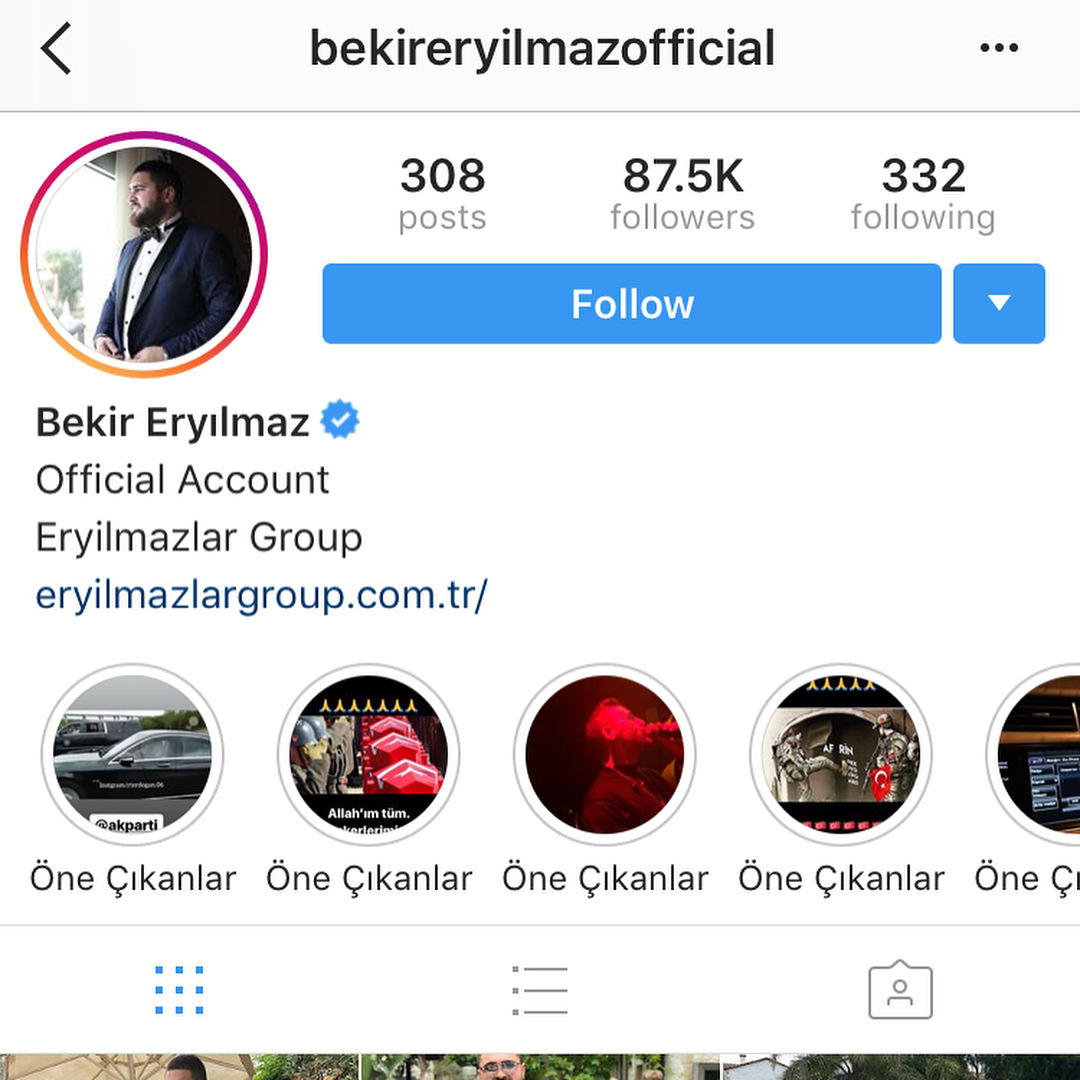Open the tagged photos icon
The image size is (1080, 1080).
click(900, 989)
